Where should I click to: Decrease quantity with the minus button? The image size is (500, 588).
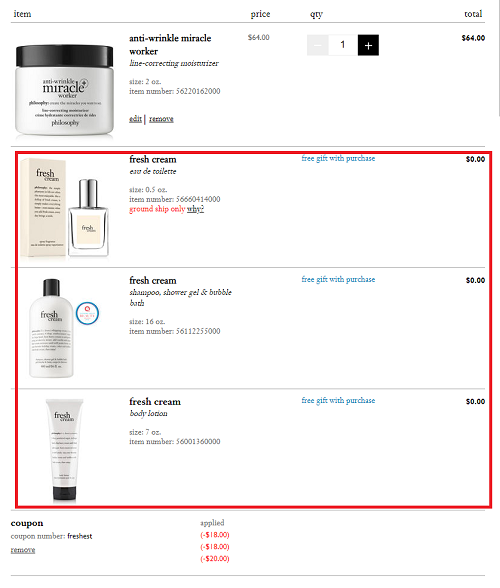click(x=318, y=45)
